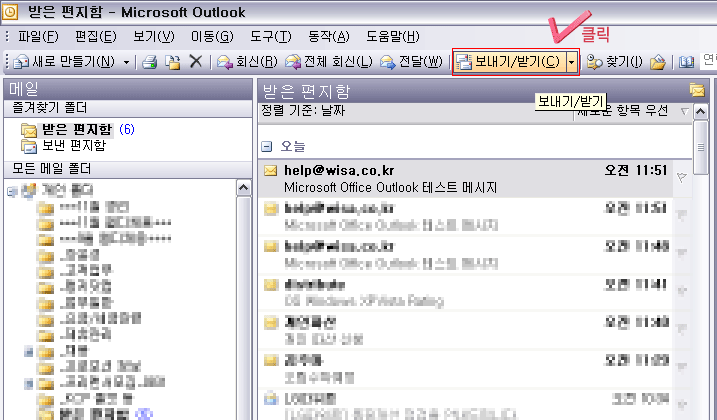Open the 동작(A) menu
Image resolution: width=717 pixels, height=420 pixels.
328,36
